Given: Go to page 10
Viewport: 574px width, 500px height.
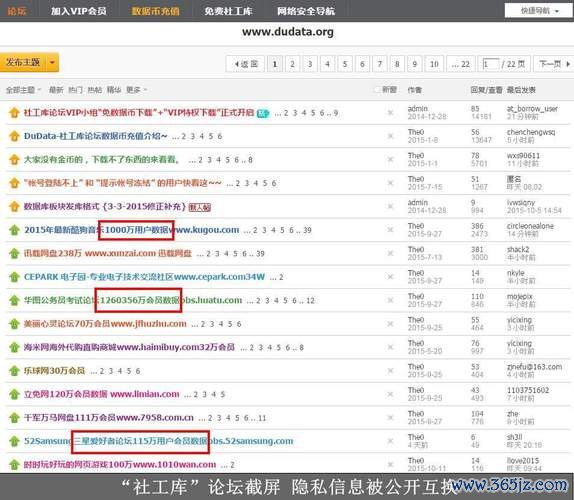Looking at the screenshot, I should tap(434, 64).
